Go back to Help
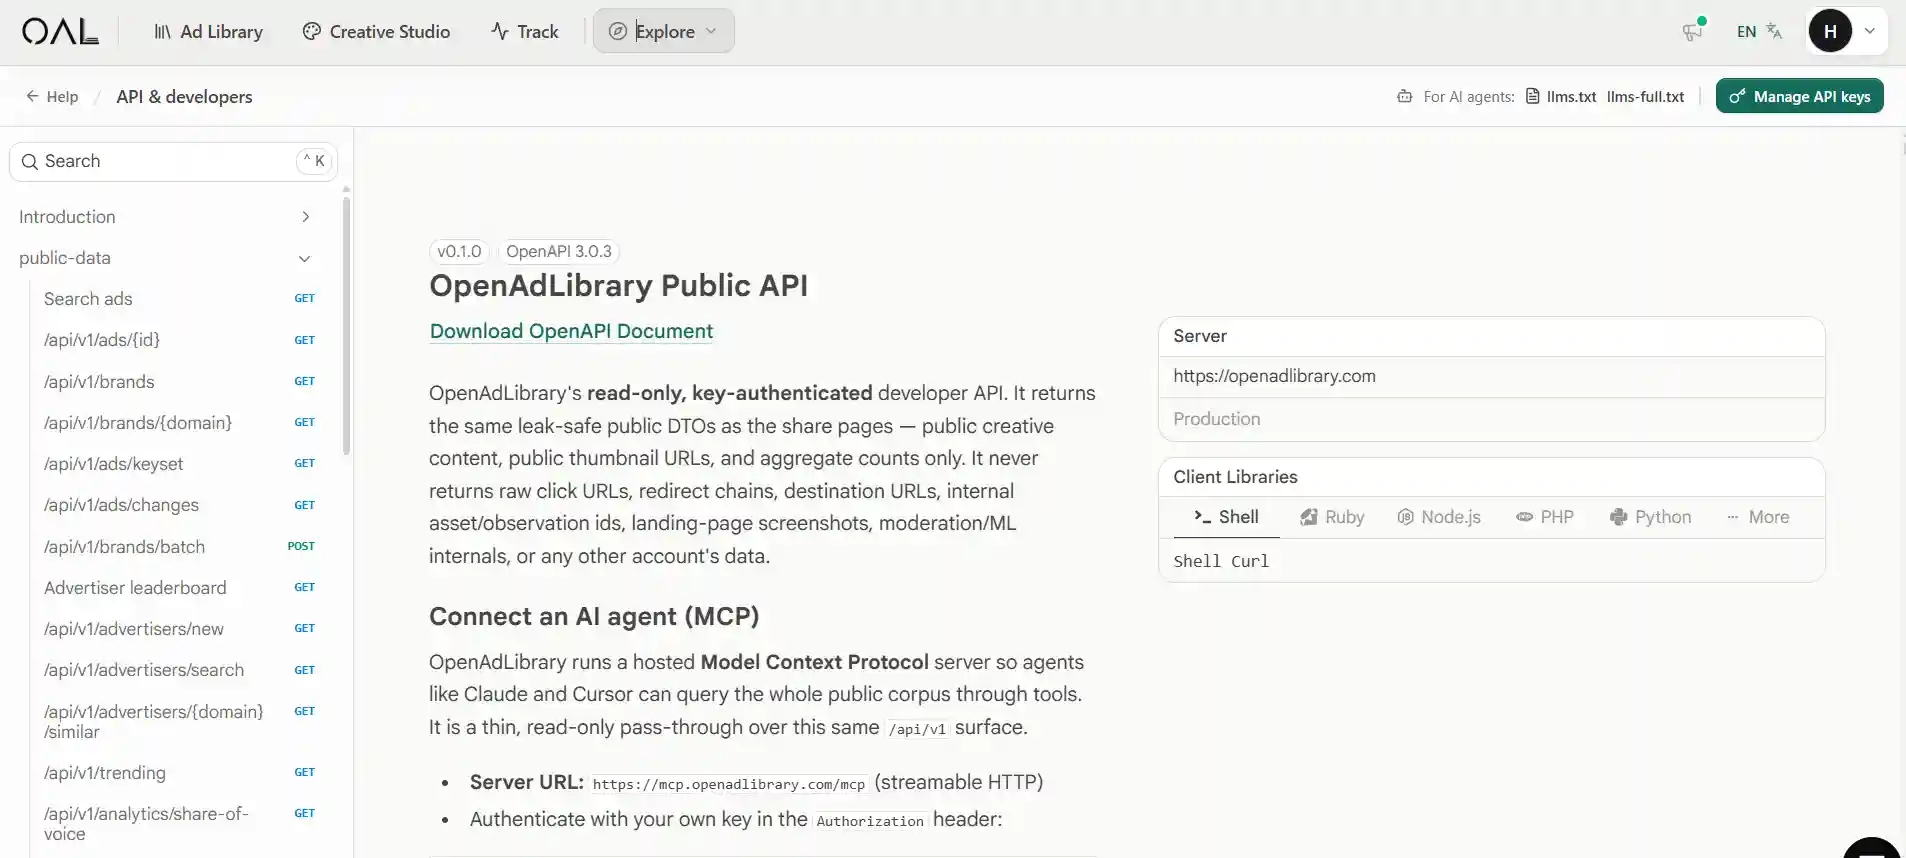 click(52, 97)
